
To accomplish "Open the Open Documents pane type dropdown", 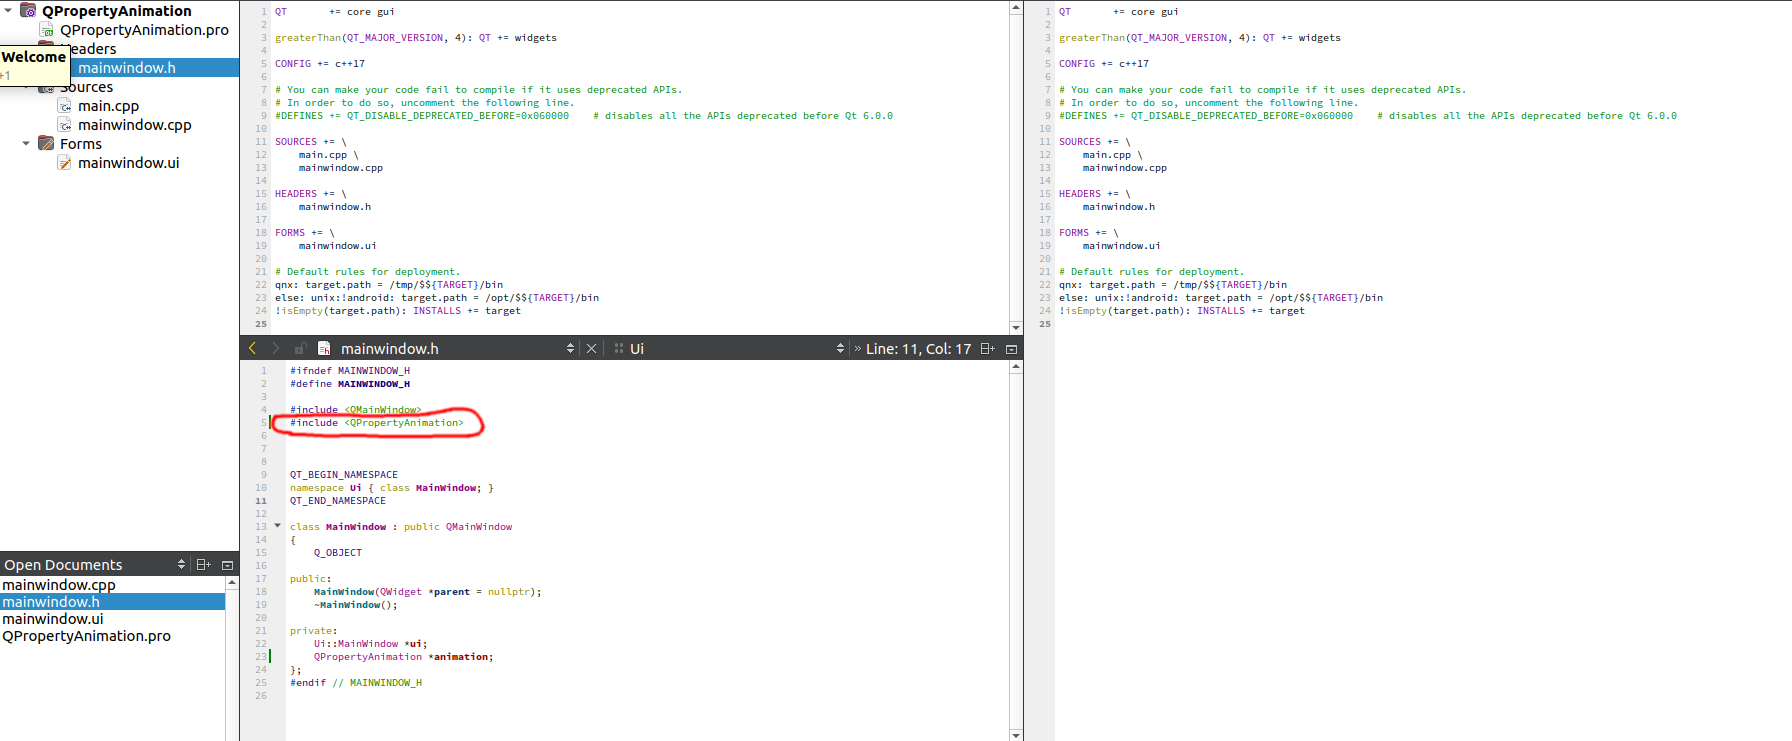I will click(x=181, y=565).
